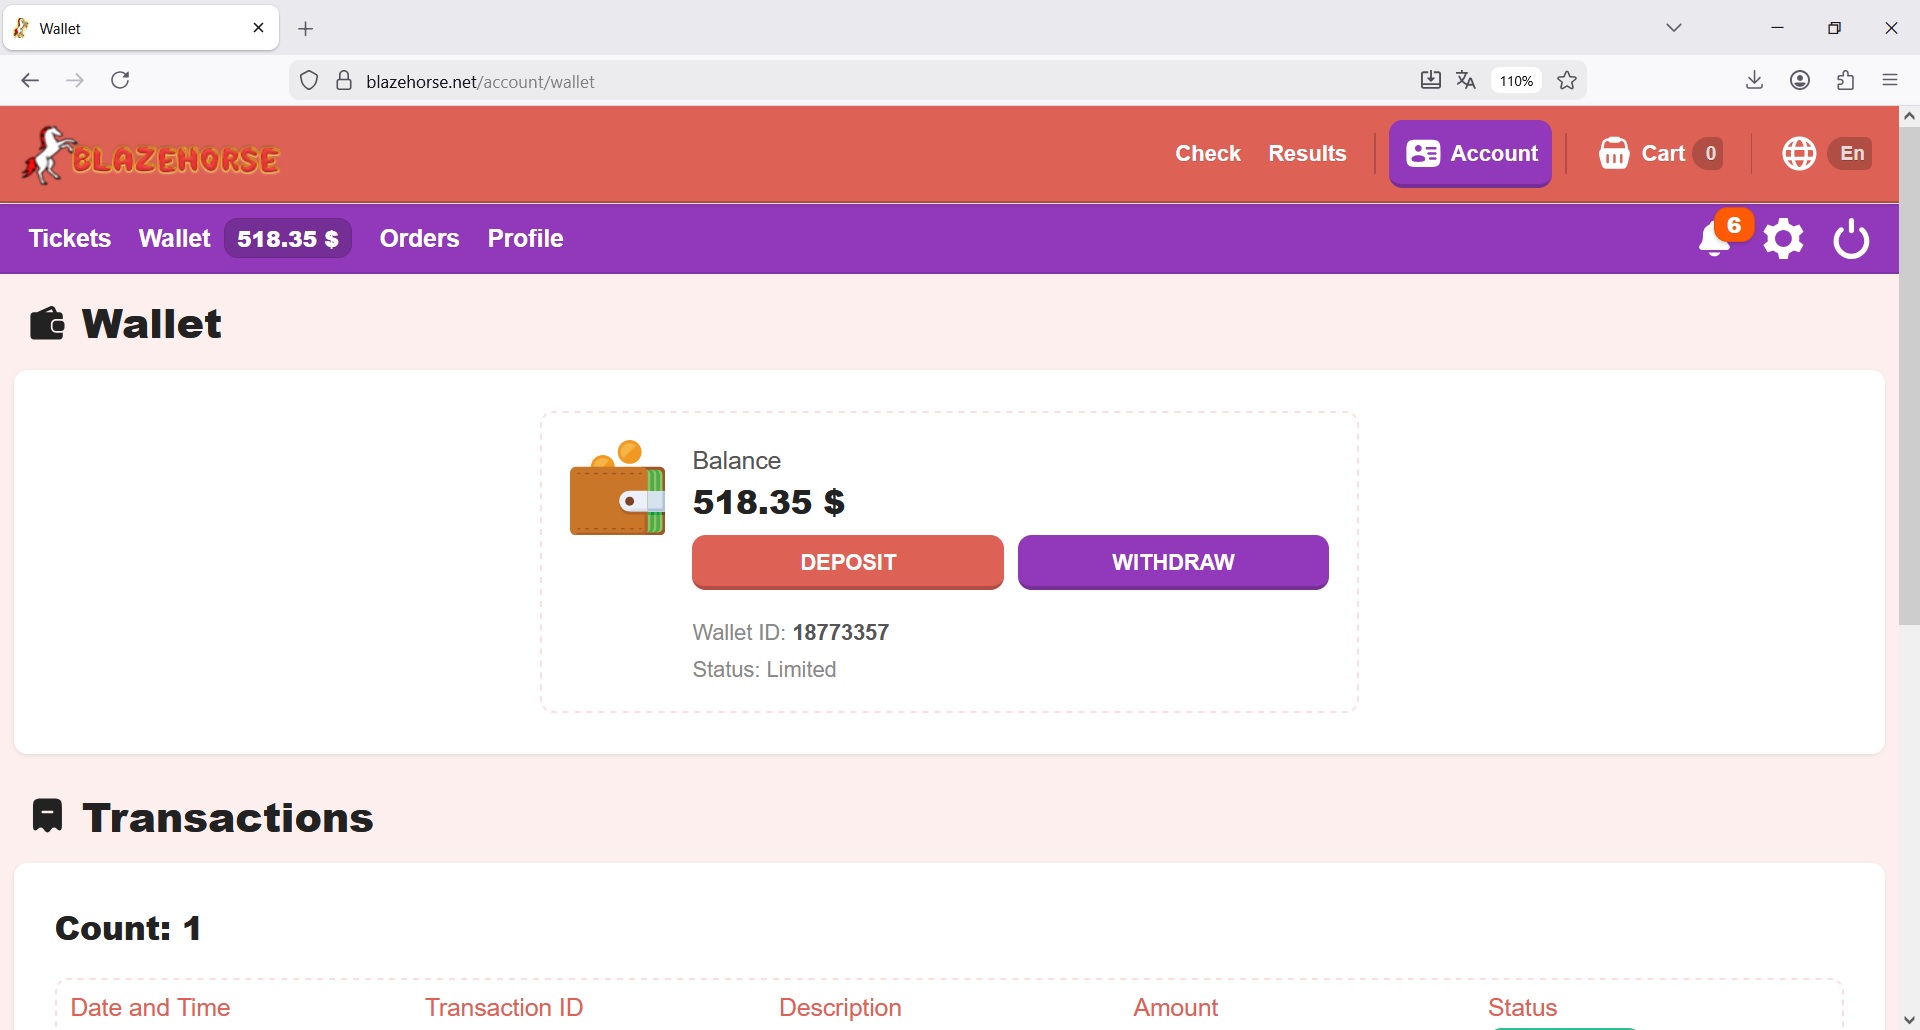Click the Date and Time column header
Viewport: 1920px width, 1030px height.
(151, 1008)
